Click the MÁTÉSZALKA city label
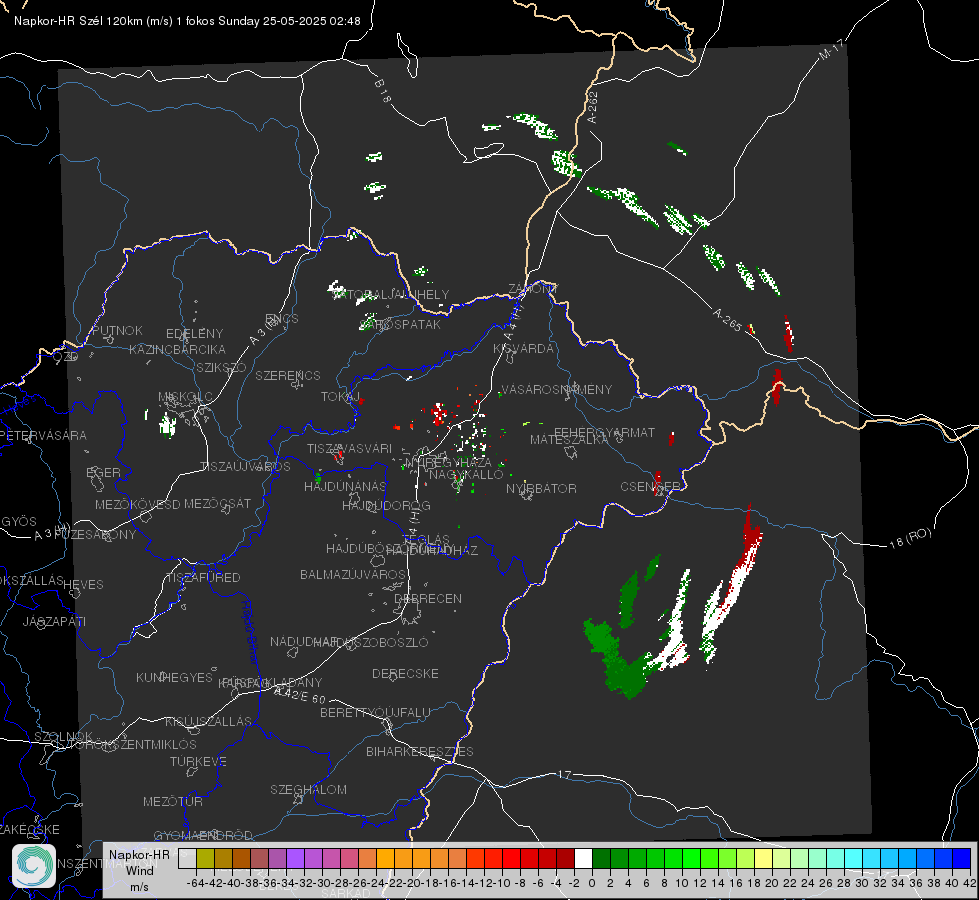979x900 pixels. (569, 440)
